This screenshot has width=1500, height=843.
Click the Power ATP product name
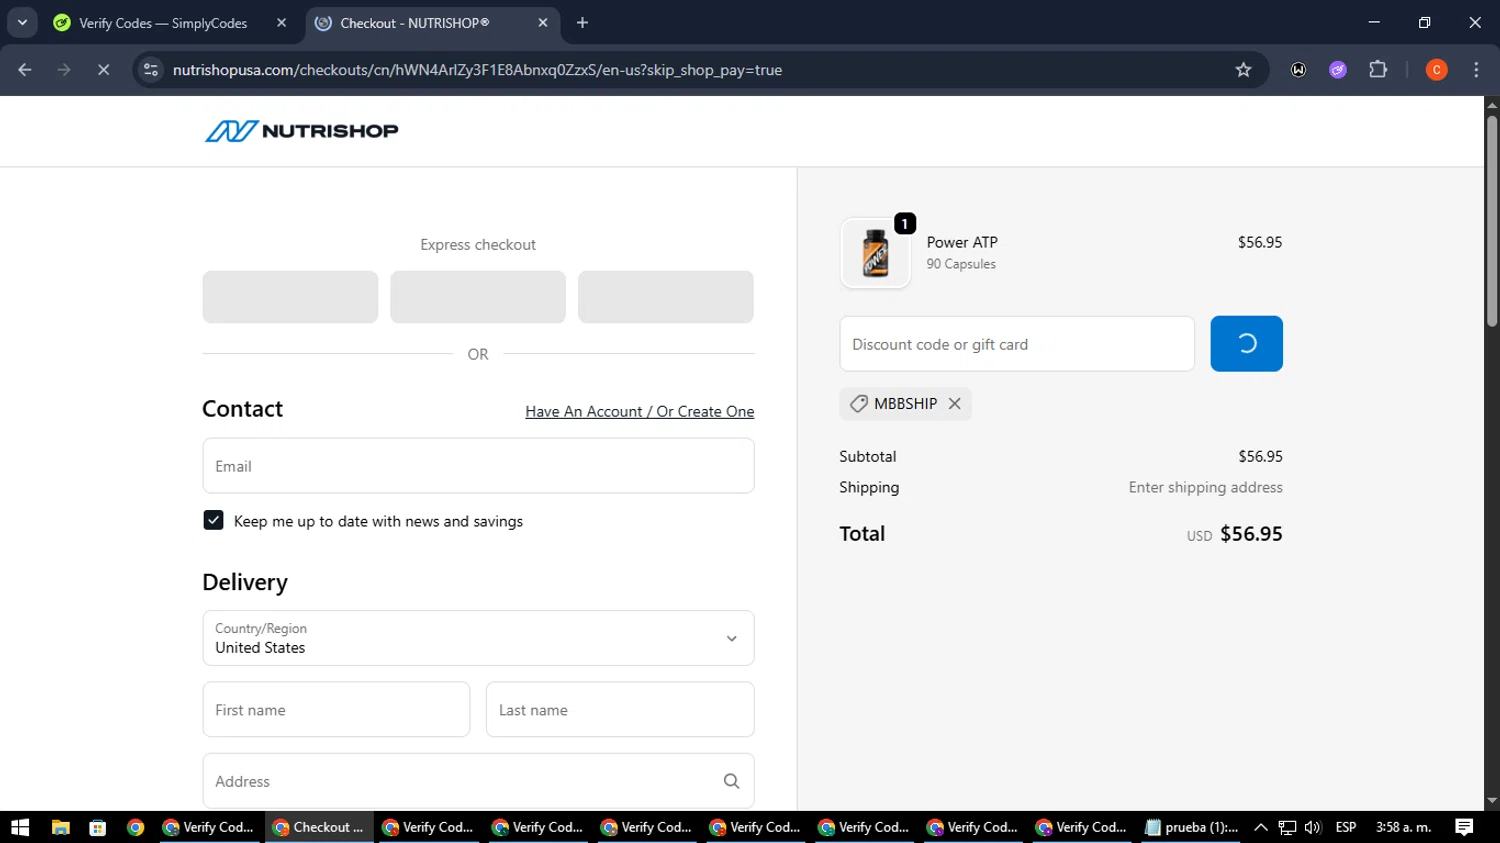coord(962,242)
